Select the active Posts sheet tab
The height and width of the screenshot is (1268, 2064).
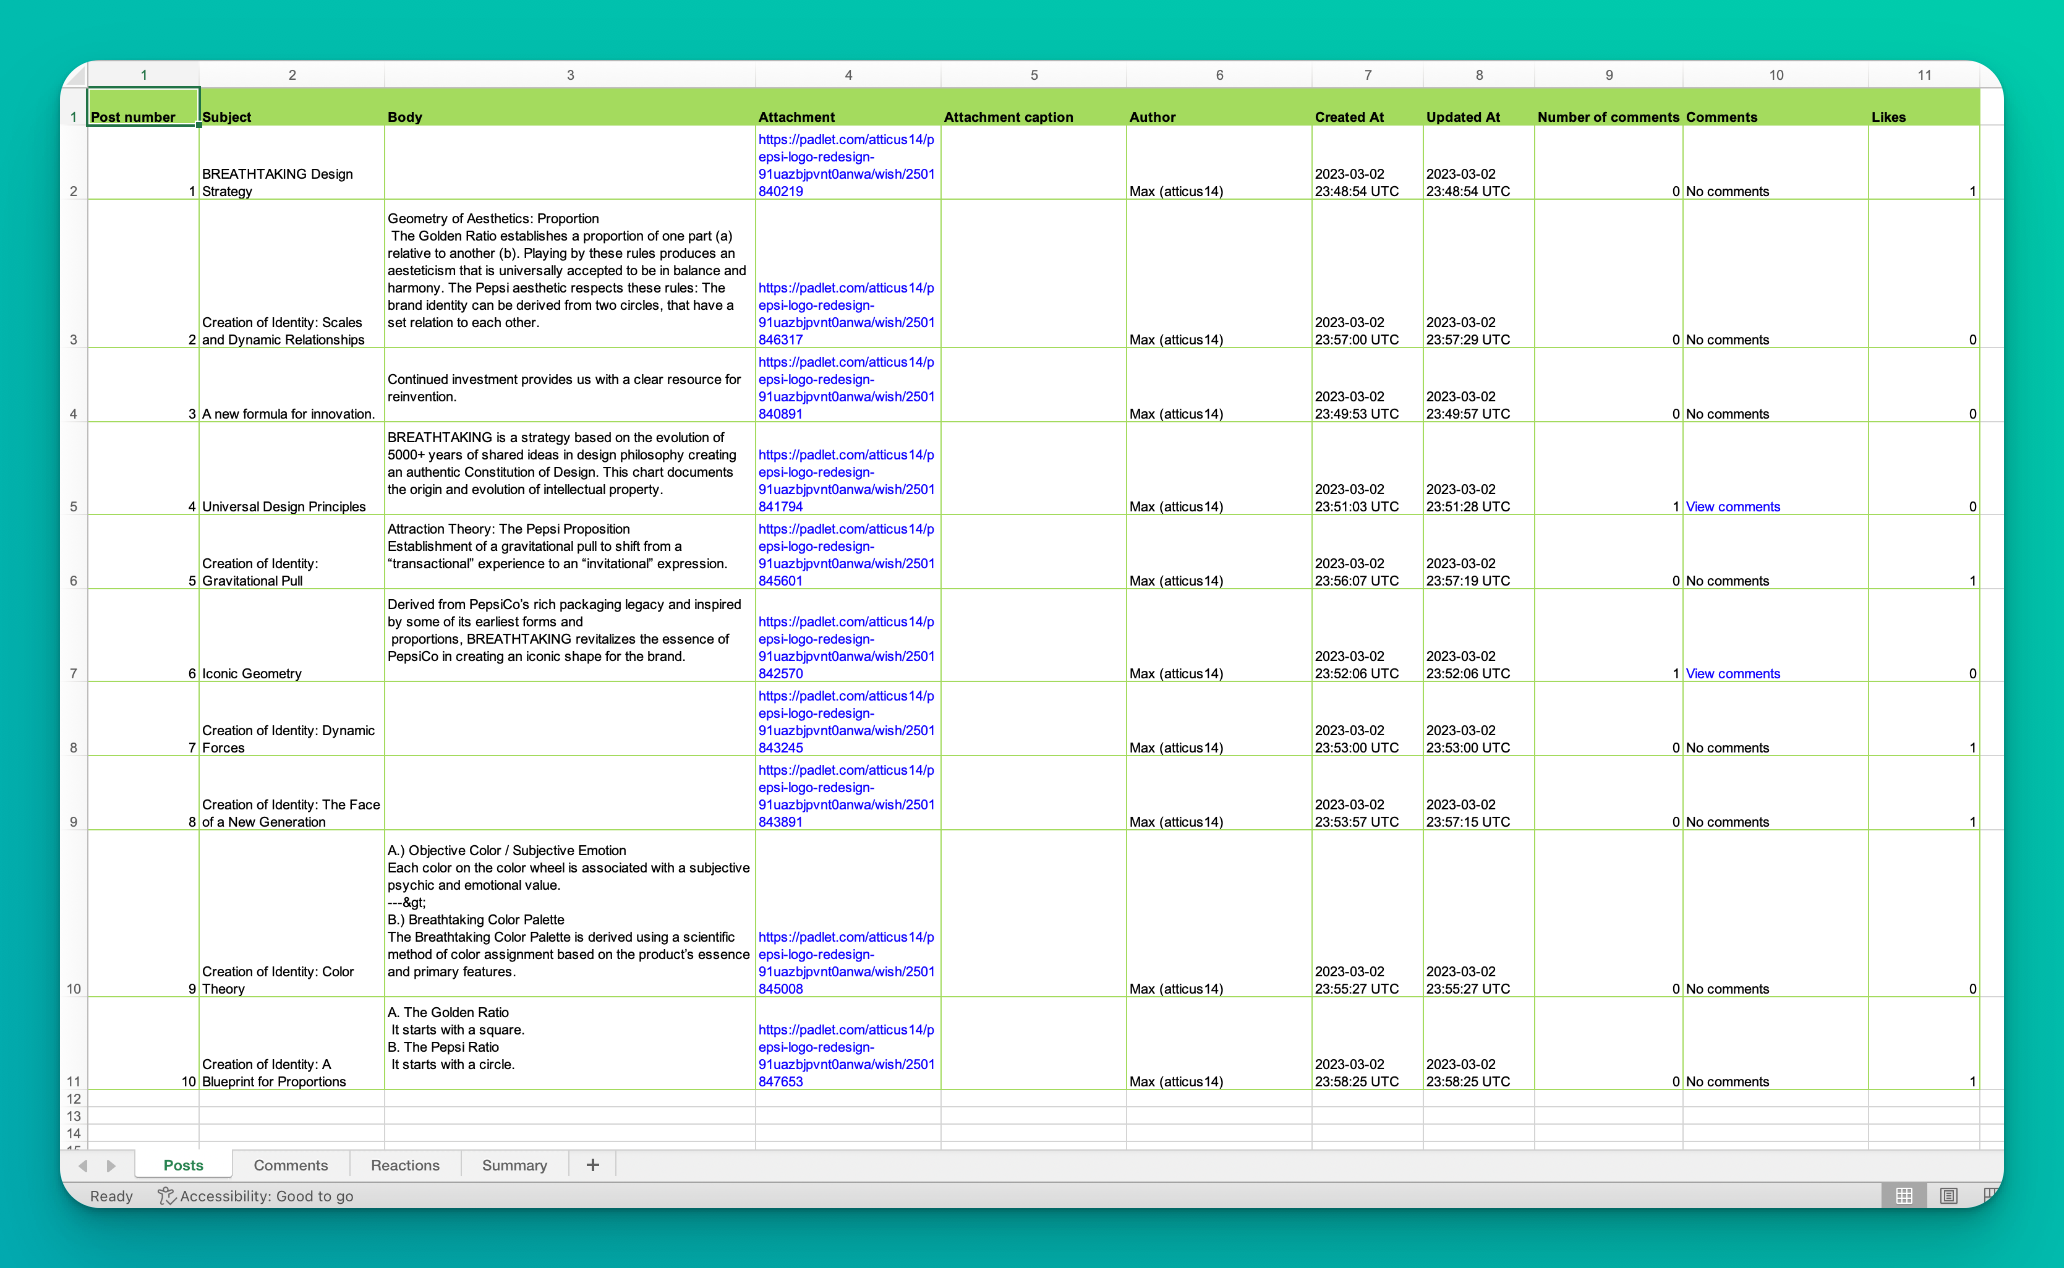tap(183, 1164)
